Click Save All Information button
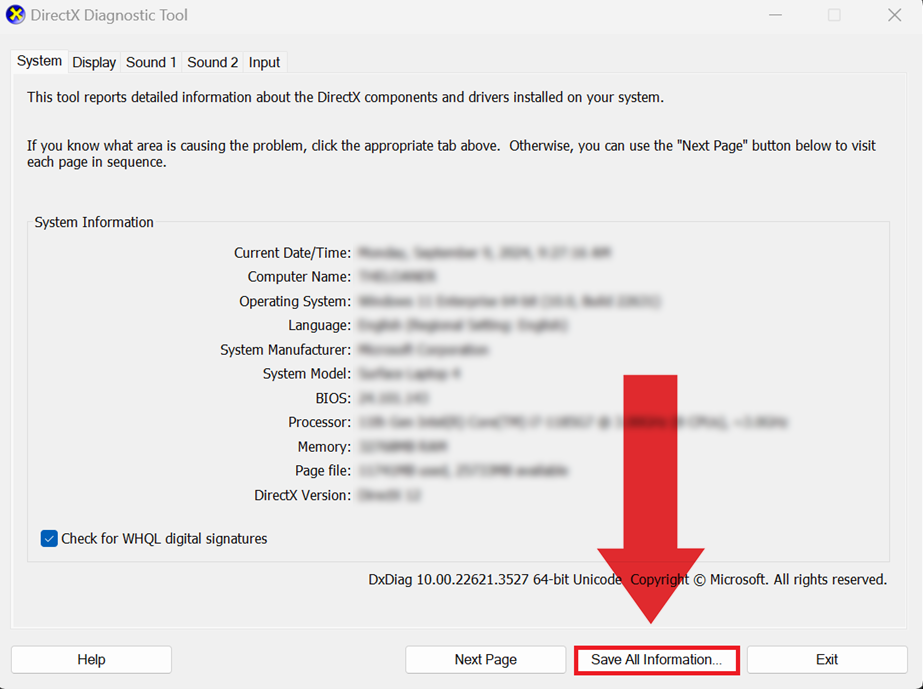Viewport: 923px width, 689px height. point(656,660)
